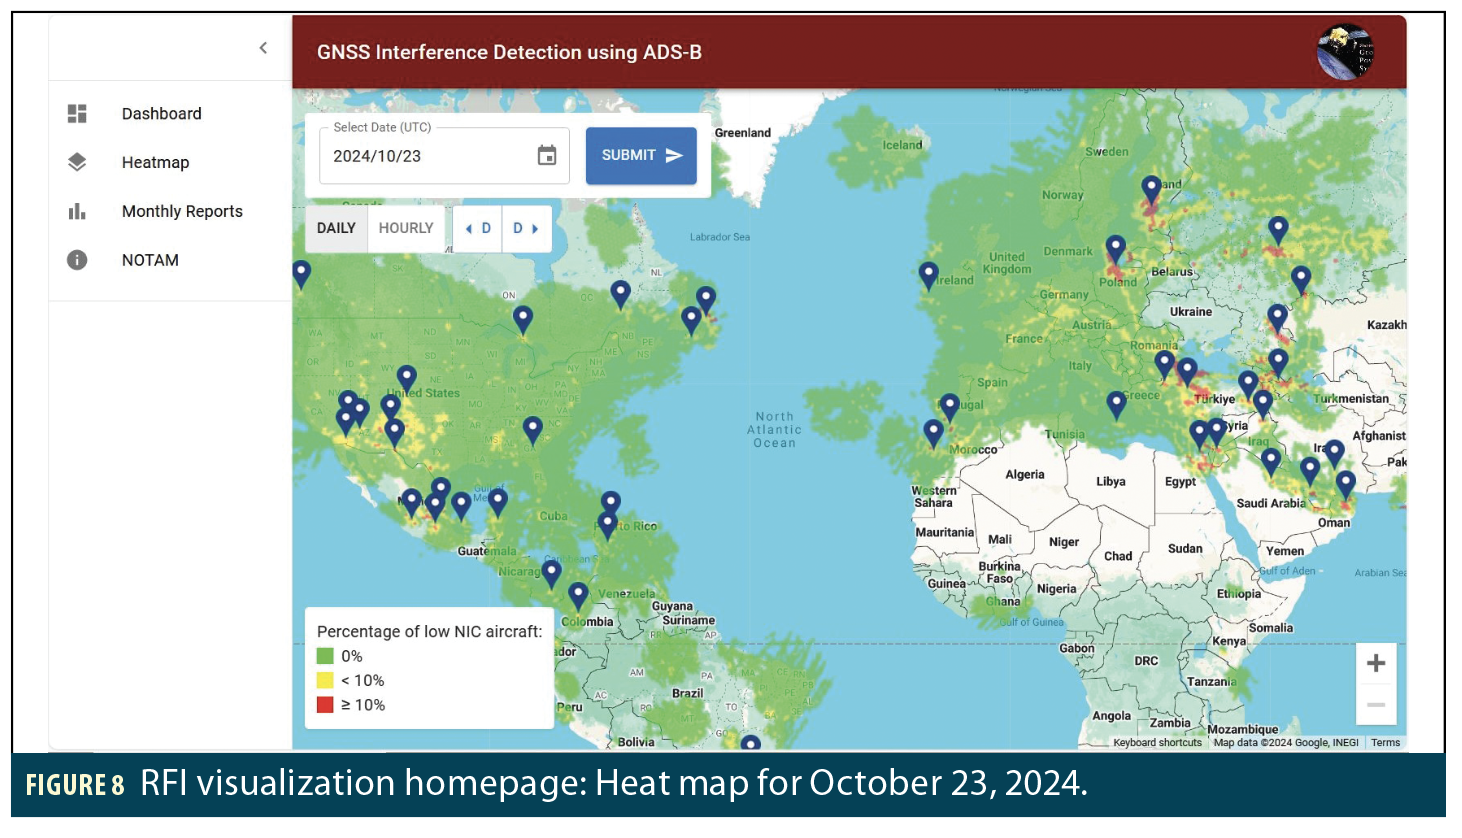The width and height of the screenshot is (1462, 838).
Task: Open the calendar icon in date field
Action: coord(546,155)
